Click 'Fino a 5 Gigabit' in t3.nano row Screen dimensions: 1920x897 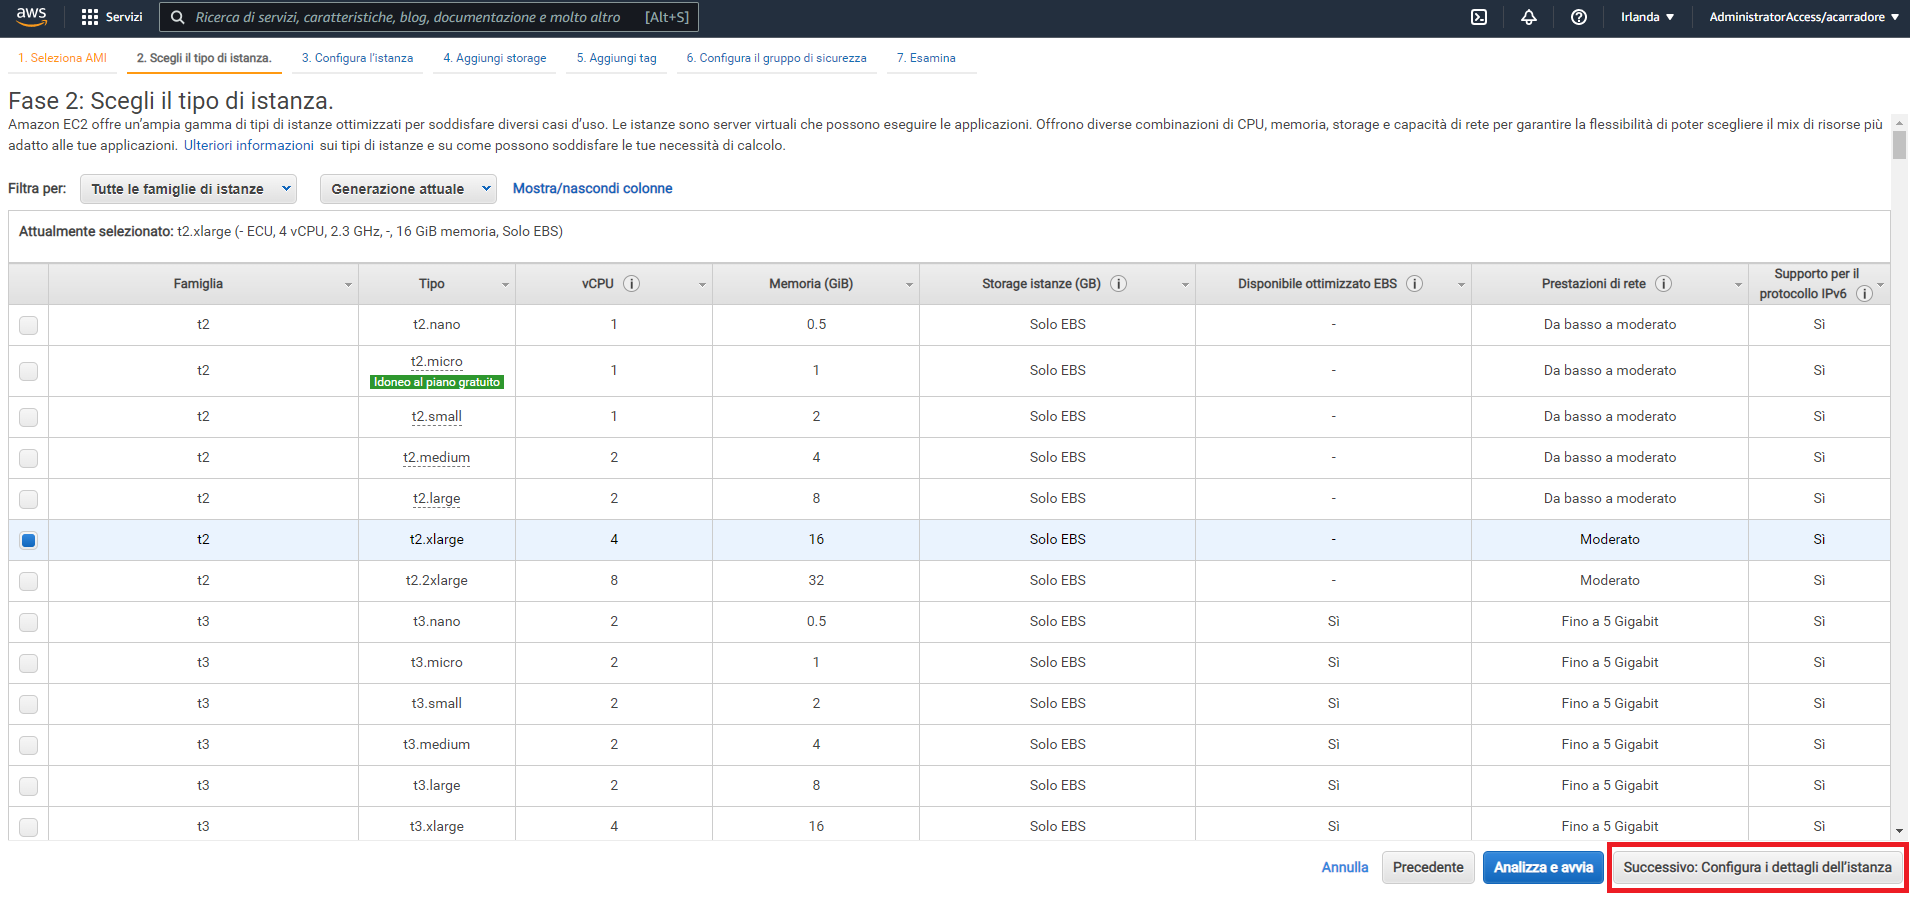coord(1610,621)
